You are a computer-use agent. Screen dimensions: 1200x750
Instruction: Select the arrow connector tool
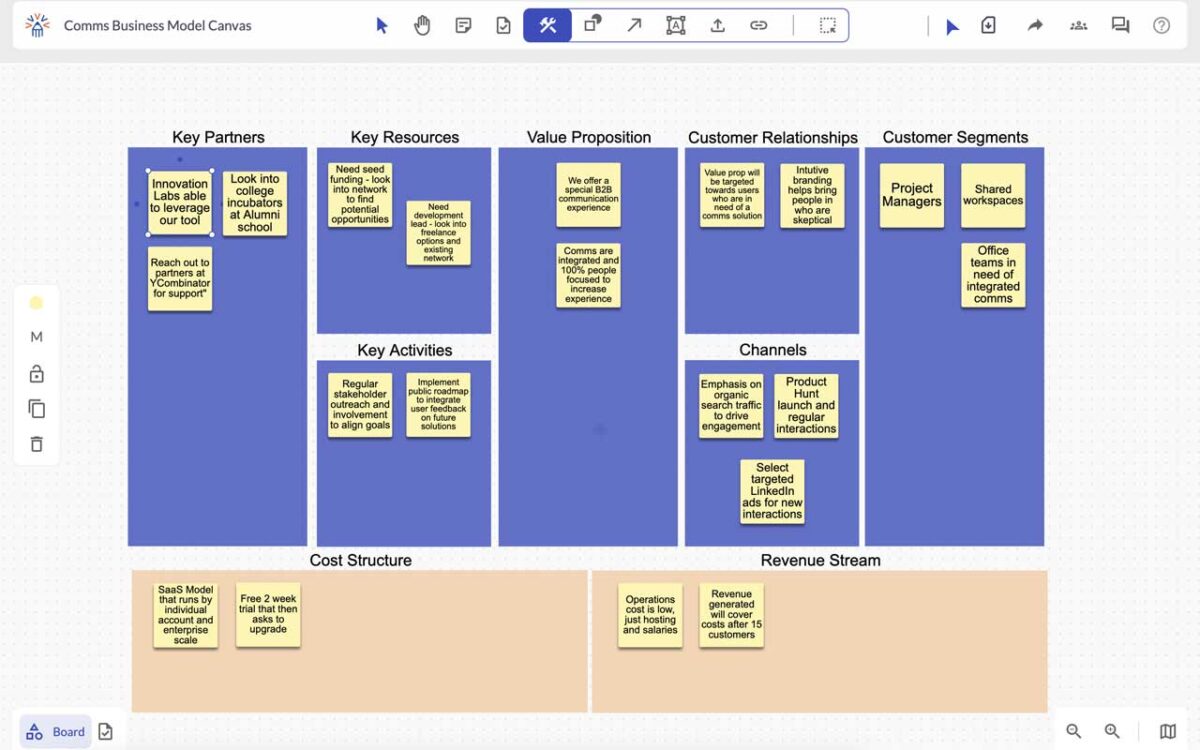[x=634, y=26]
